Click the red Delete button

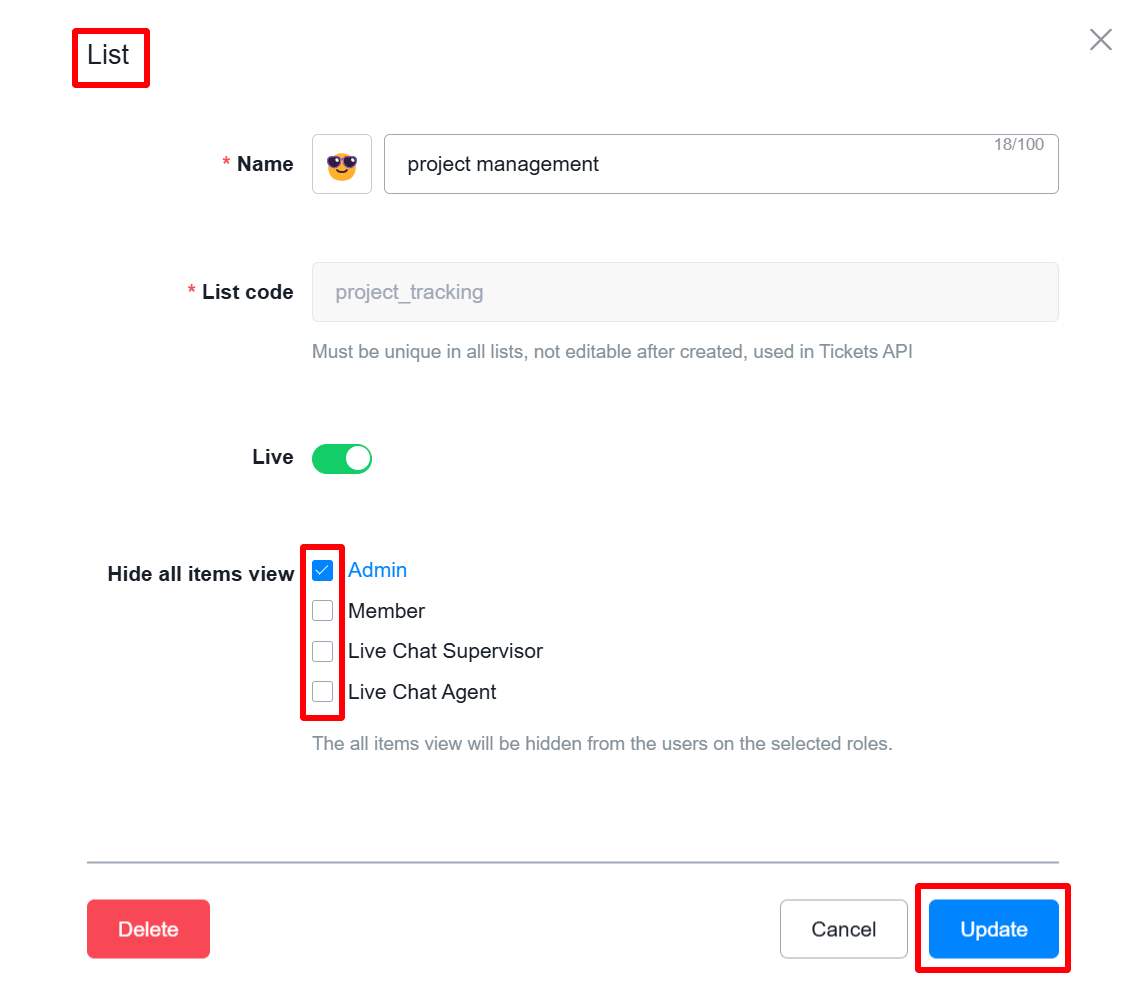point(148,929)
